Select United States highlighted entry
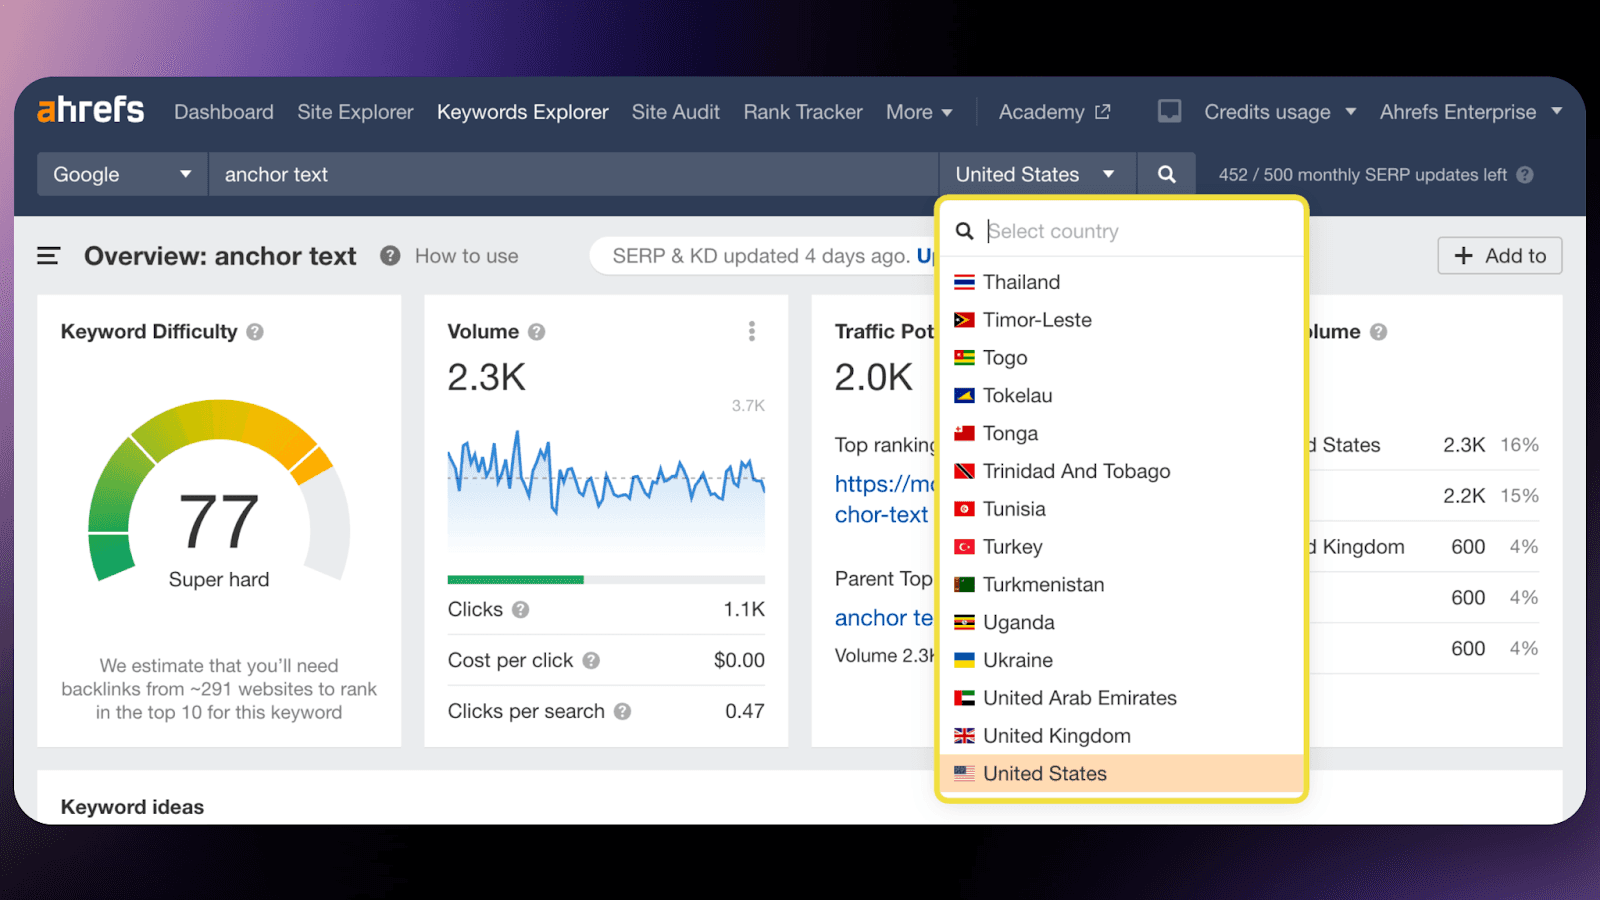Viewport: 1600px width, 900px height. tap(1122, 774)
